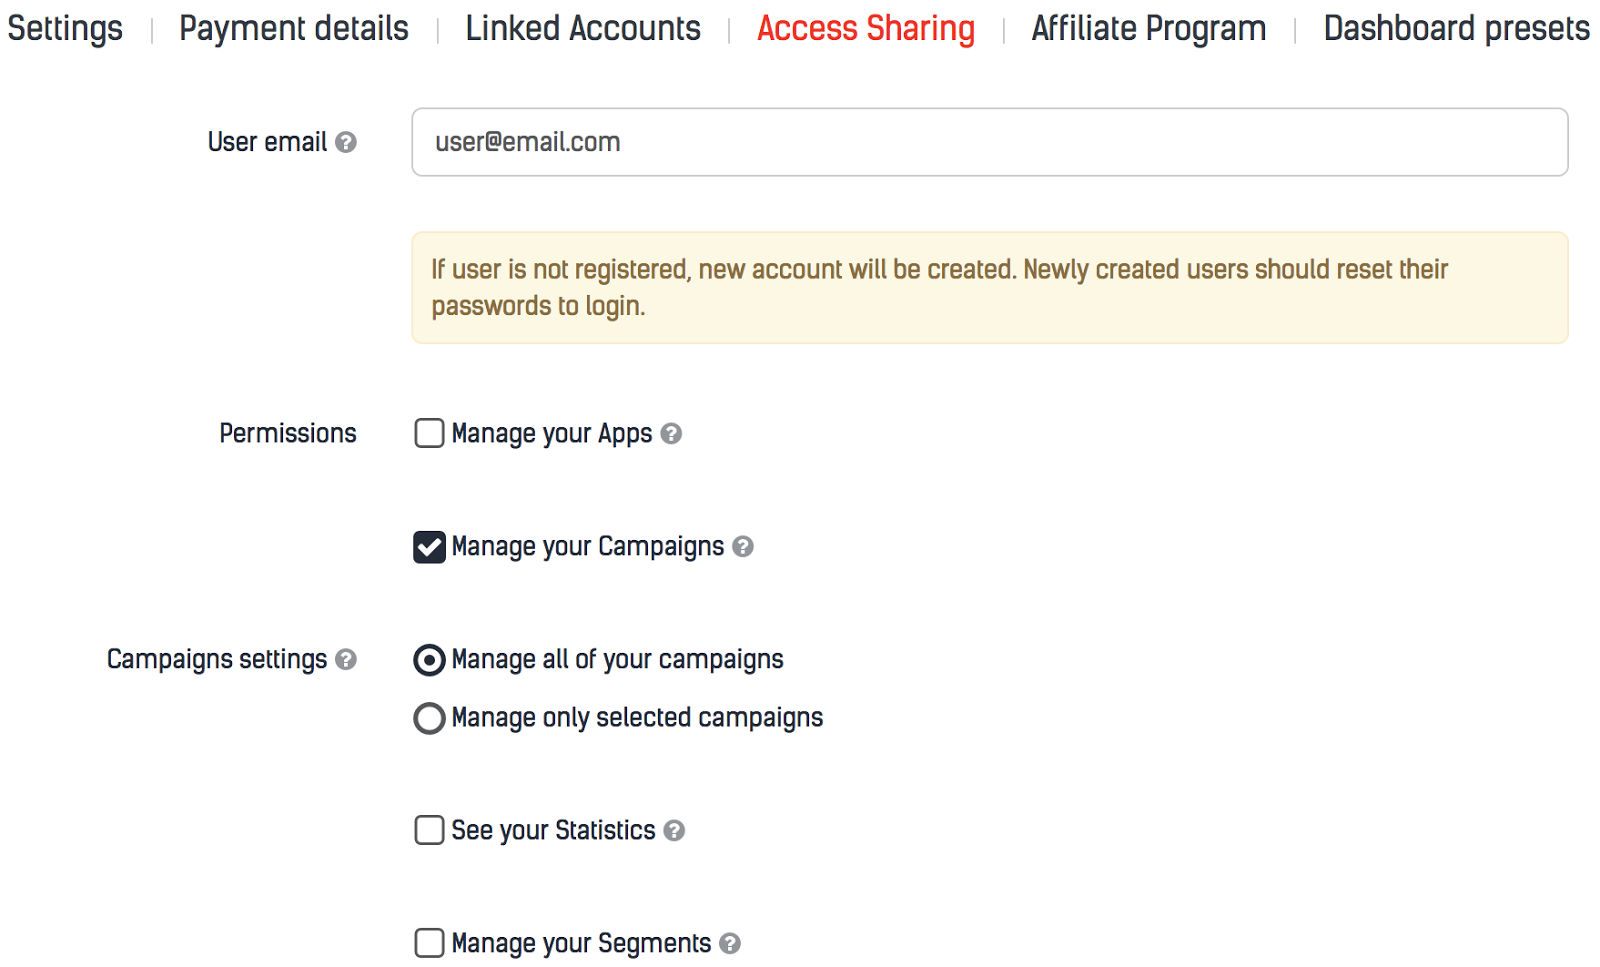Tick the See your Statistics checkbox
The image size is (1600, 967).
point(429,830)
